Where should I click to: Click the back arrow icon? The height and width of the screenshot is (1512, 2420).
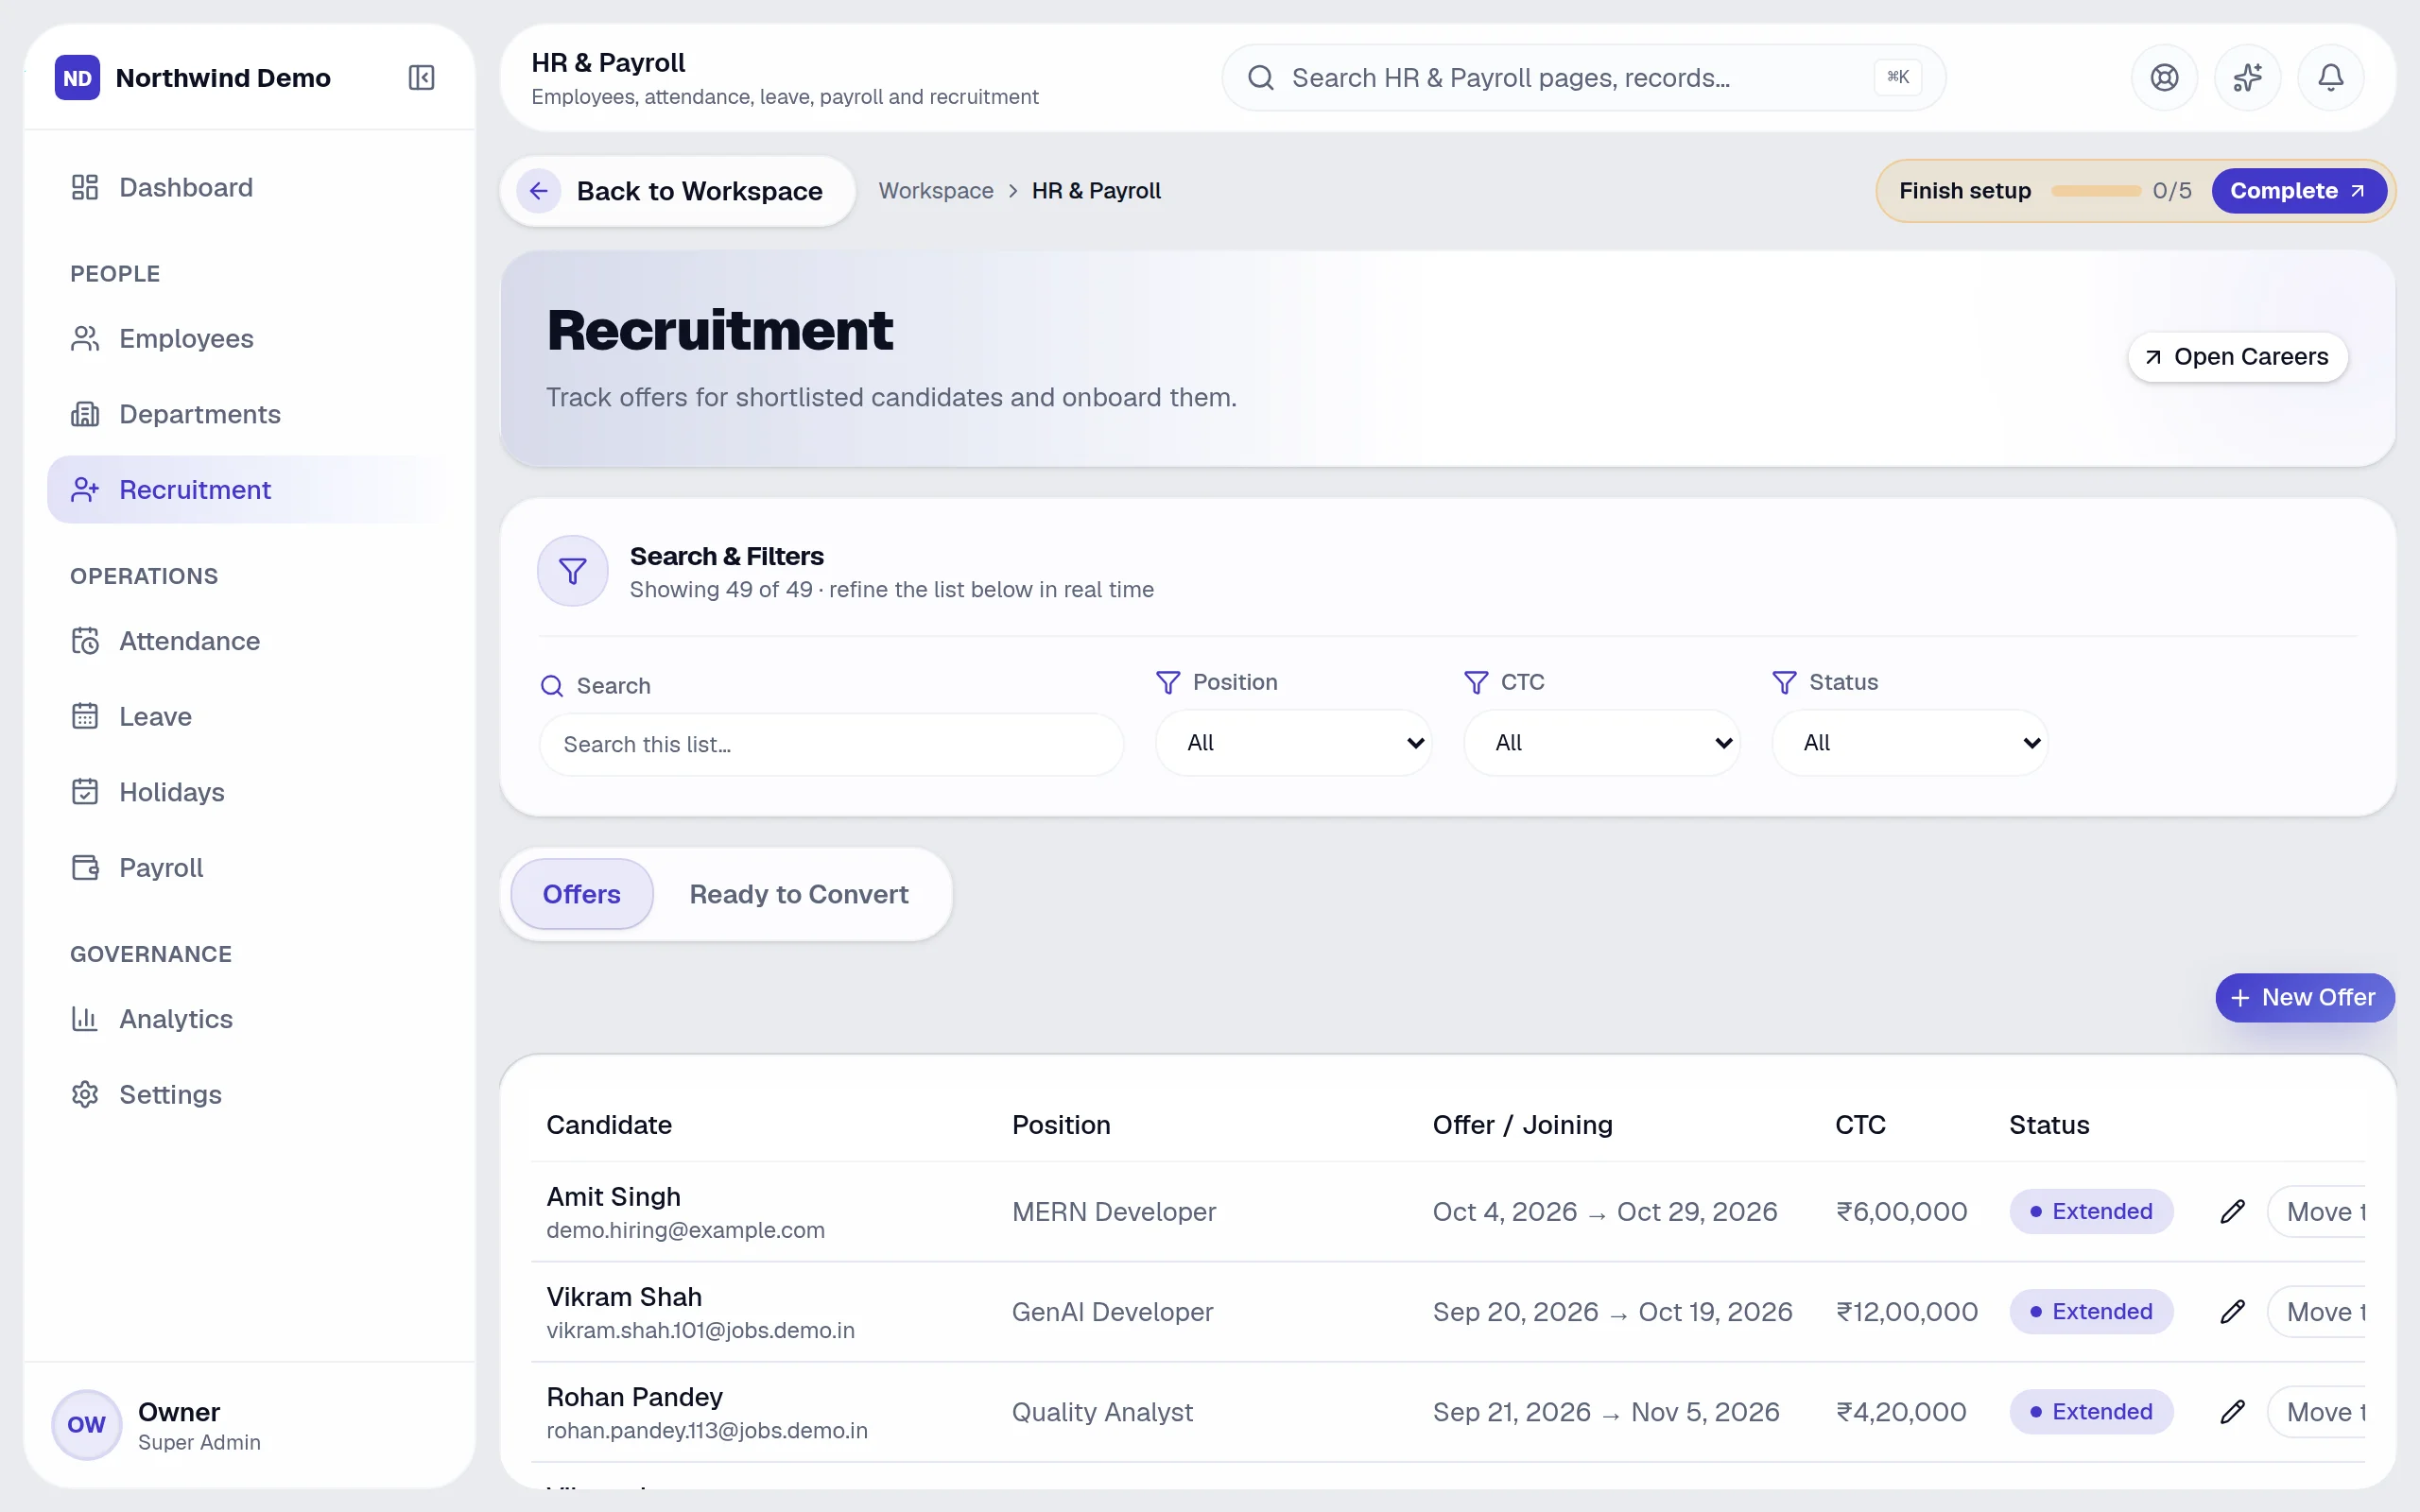point(539,191)
